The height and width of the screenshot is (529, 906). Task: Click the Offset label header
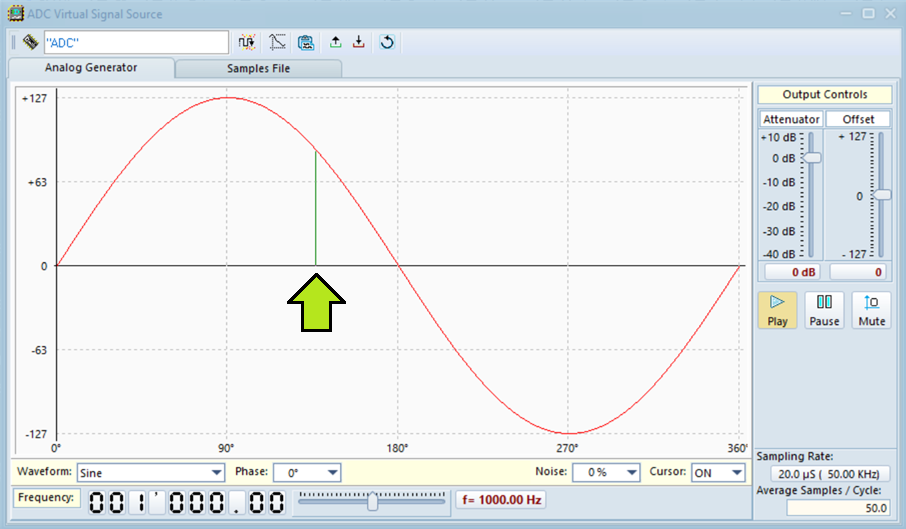point(858,119)
